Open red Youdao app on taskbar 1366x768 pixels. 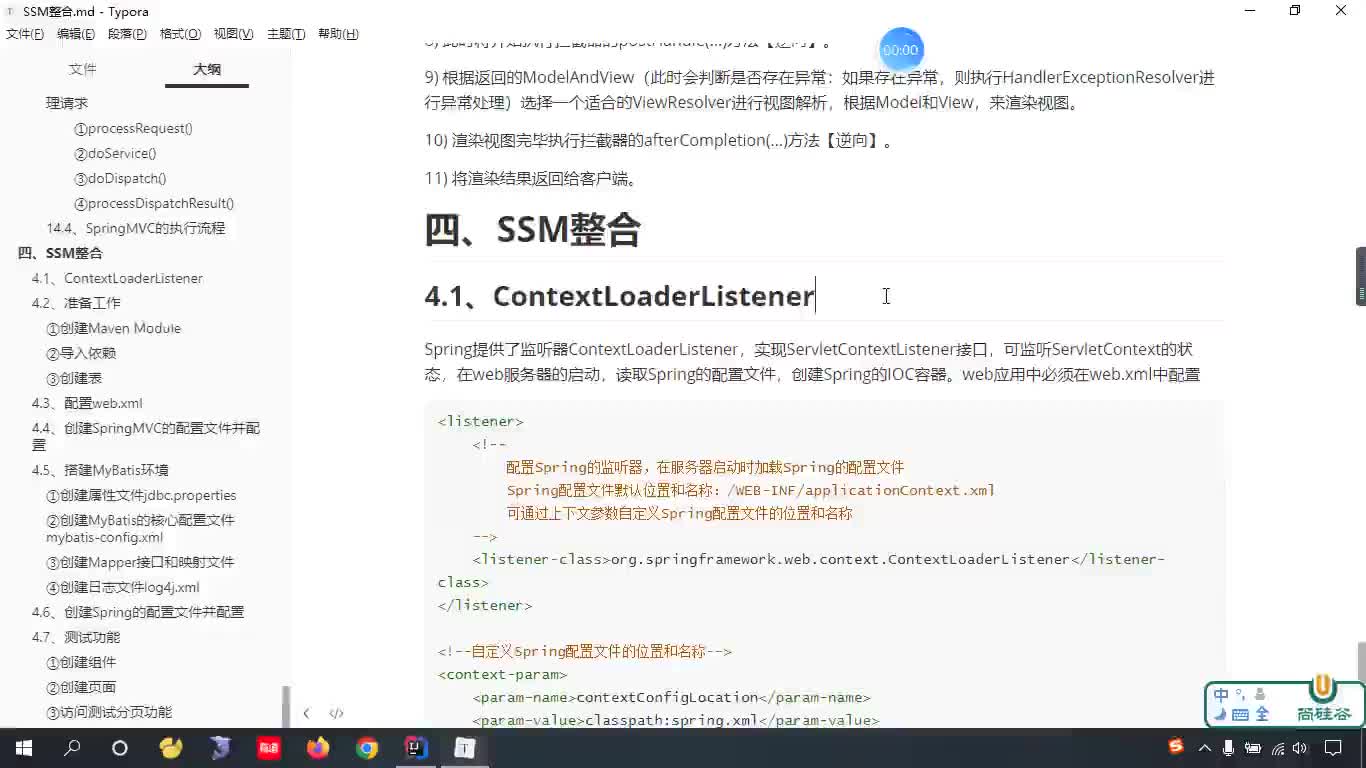[x=268, y=748]
